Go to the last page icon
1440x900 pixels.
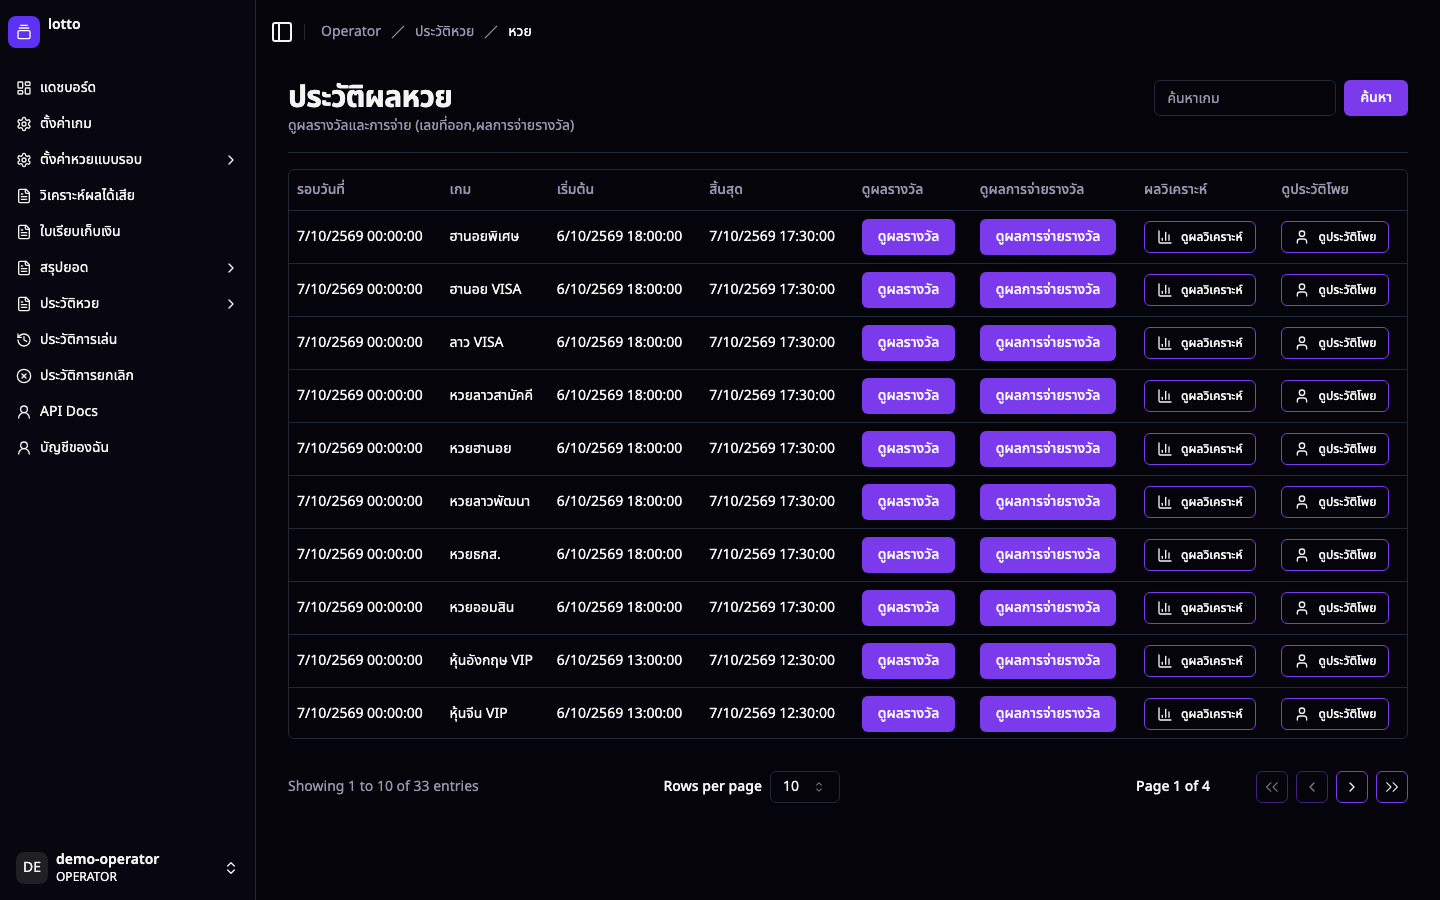pyautogui.click(x=1392, y=787)
